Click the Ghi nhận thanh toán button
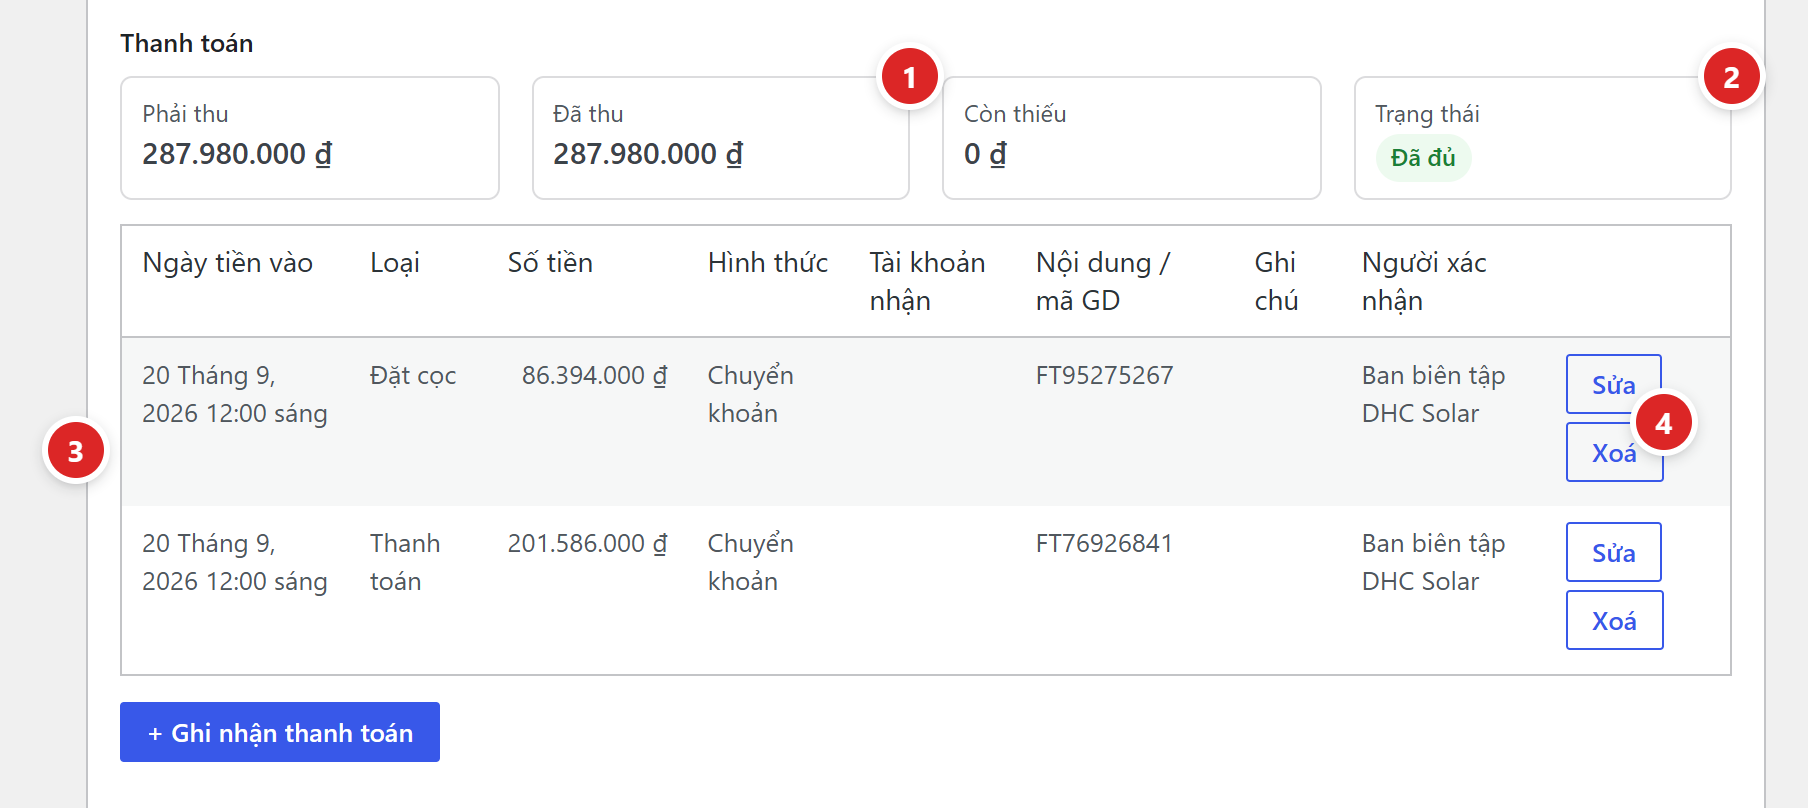Screen dimensions: 1808x808 pyautogui.click(x=280, y=732)
